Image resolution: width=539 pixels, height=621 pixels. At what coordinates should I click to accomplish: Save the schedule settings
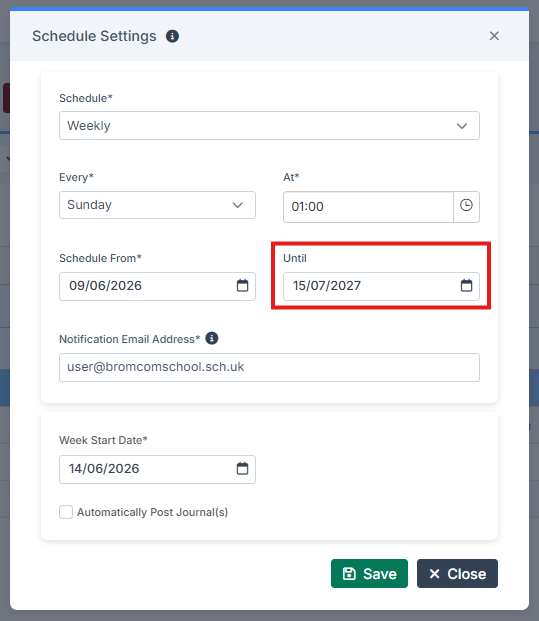[369, 573]
